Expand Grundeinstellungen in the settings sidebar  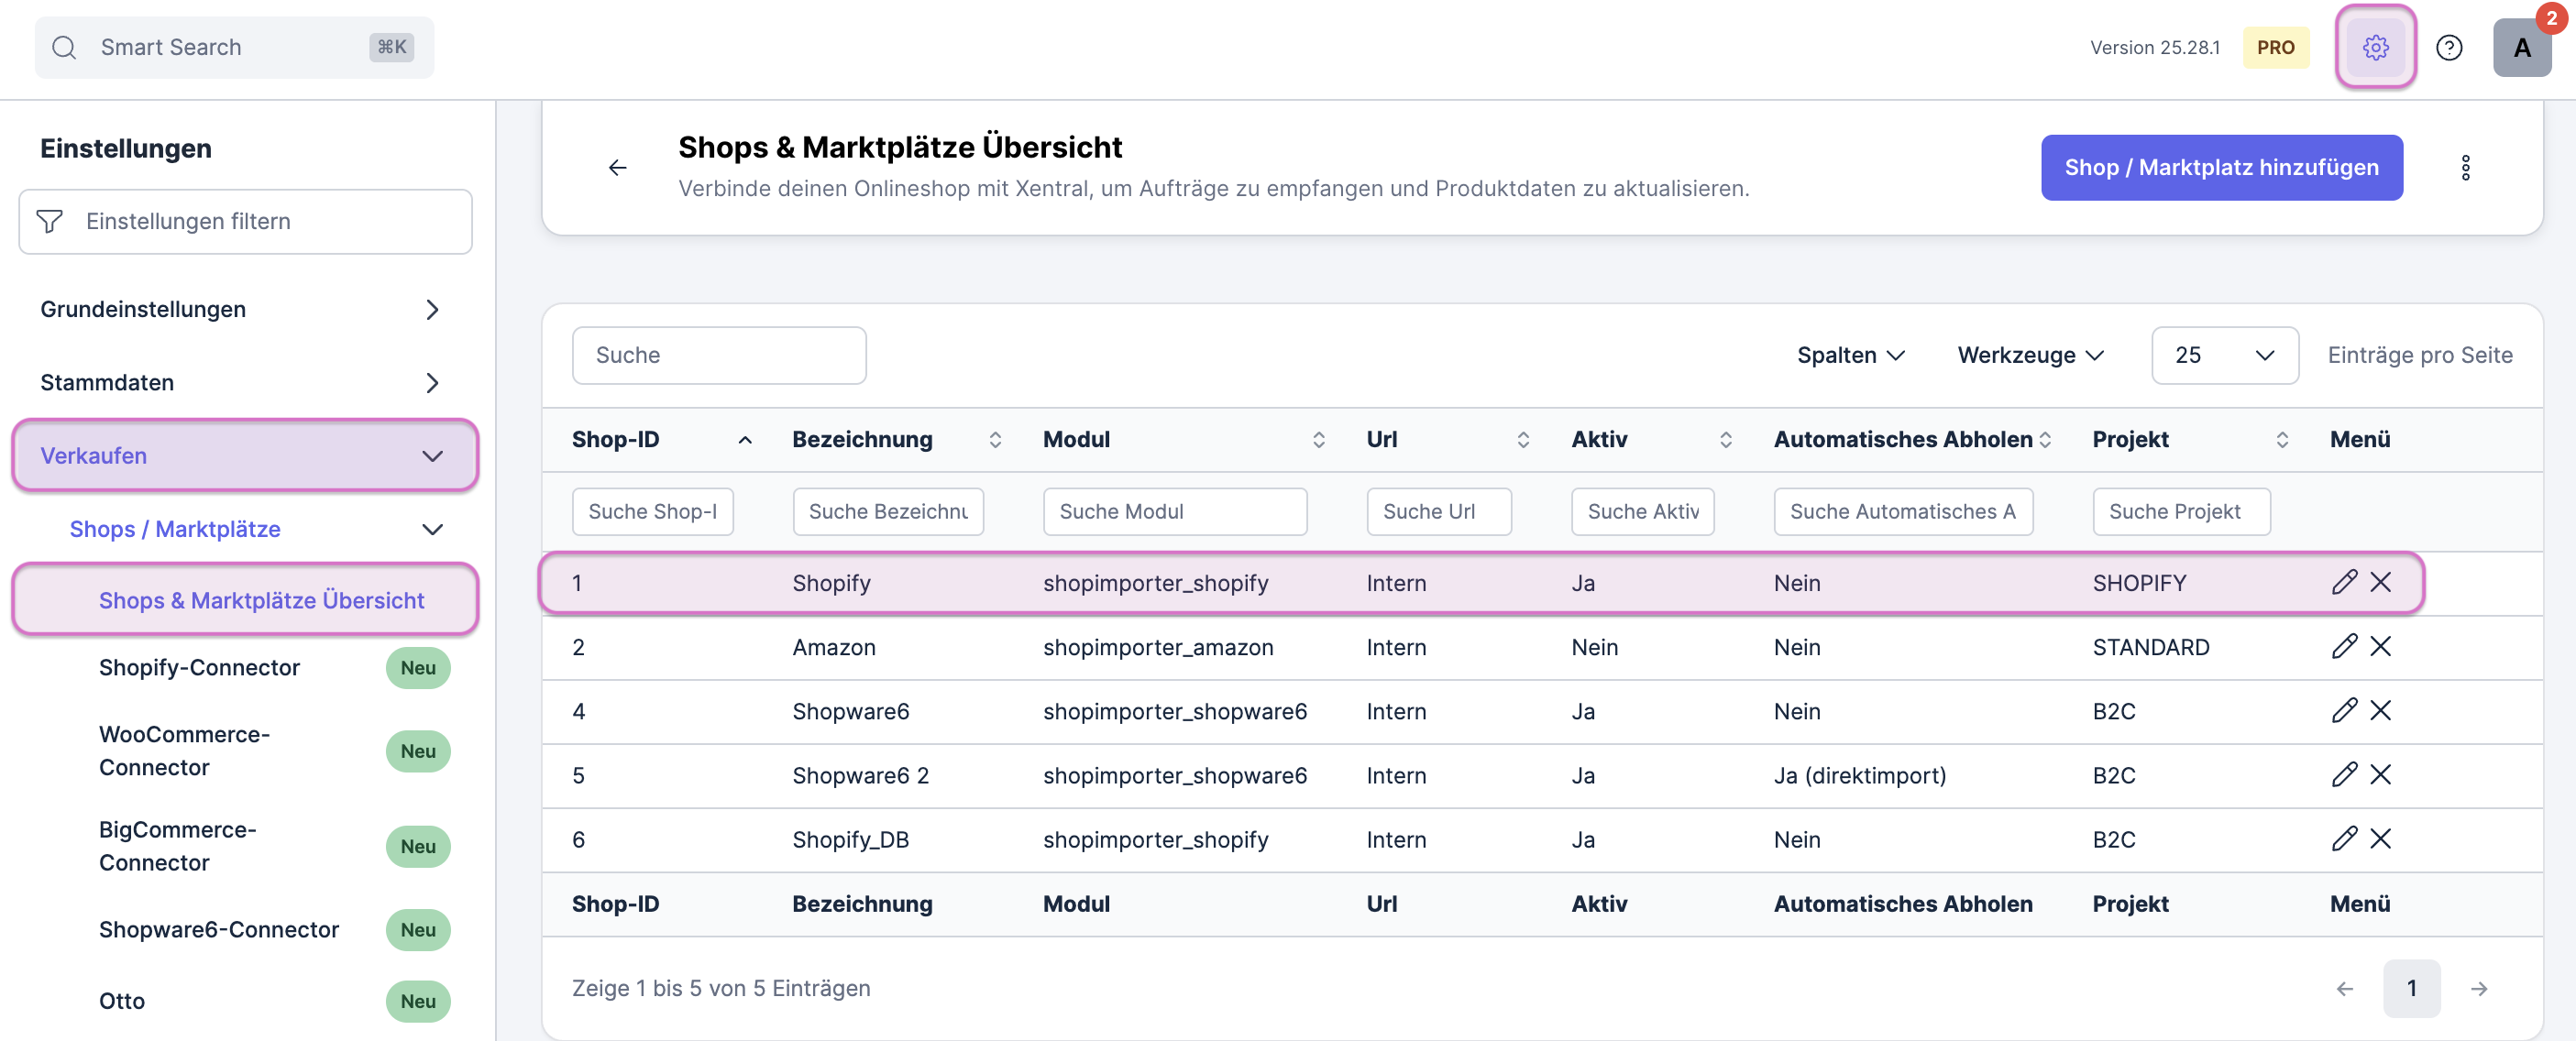tap(240, 309)
